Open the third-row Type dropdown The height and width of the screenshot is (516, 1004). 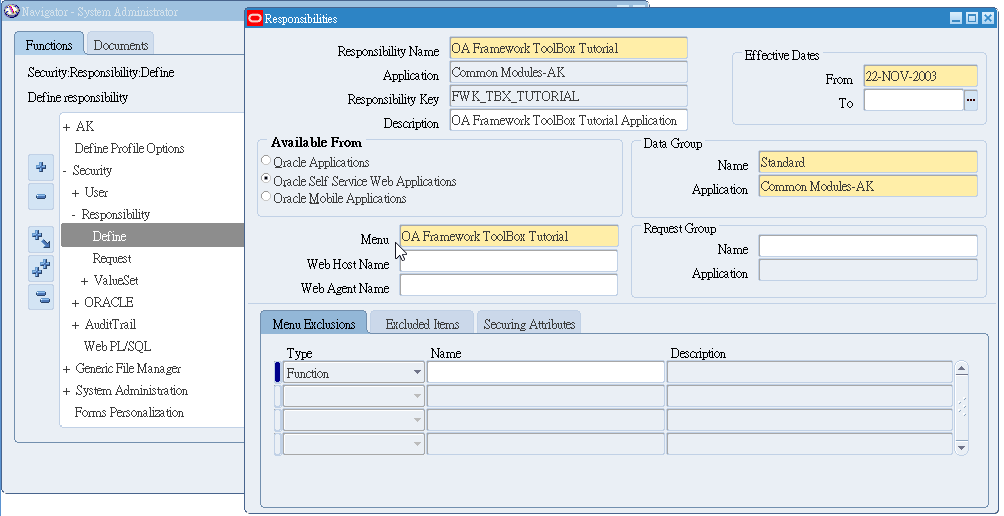(417, 420)
